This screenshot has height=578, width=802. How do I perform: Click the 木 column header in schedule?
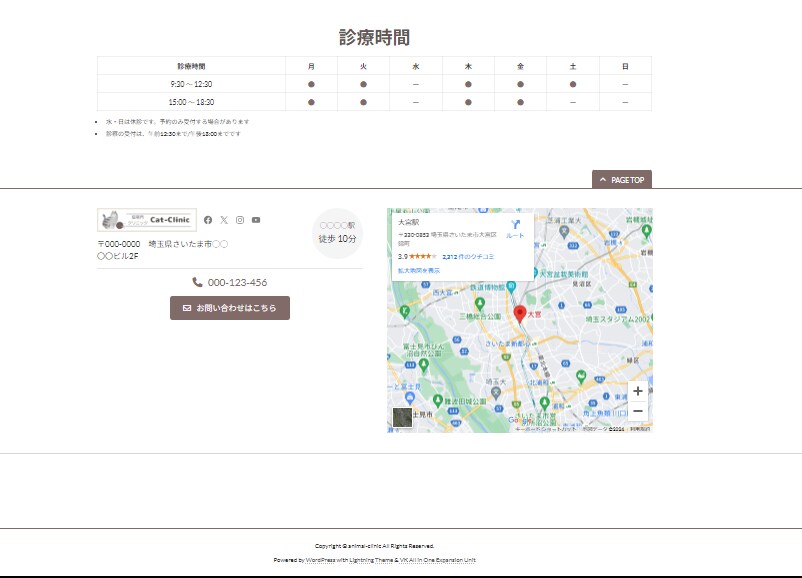click(x=468, y=66)
